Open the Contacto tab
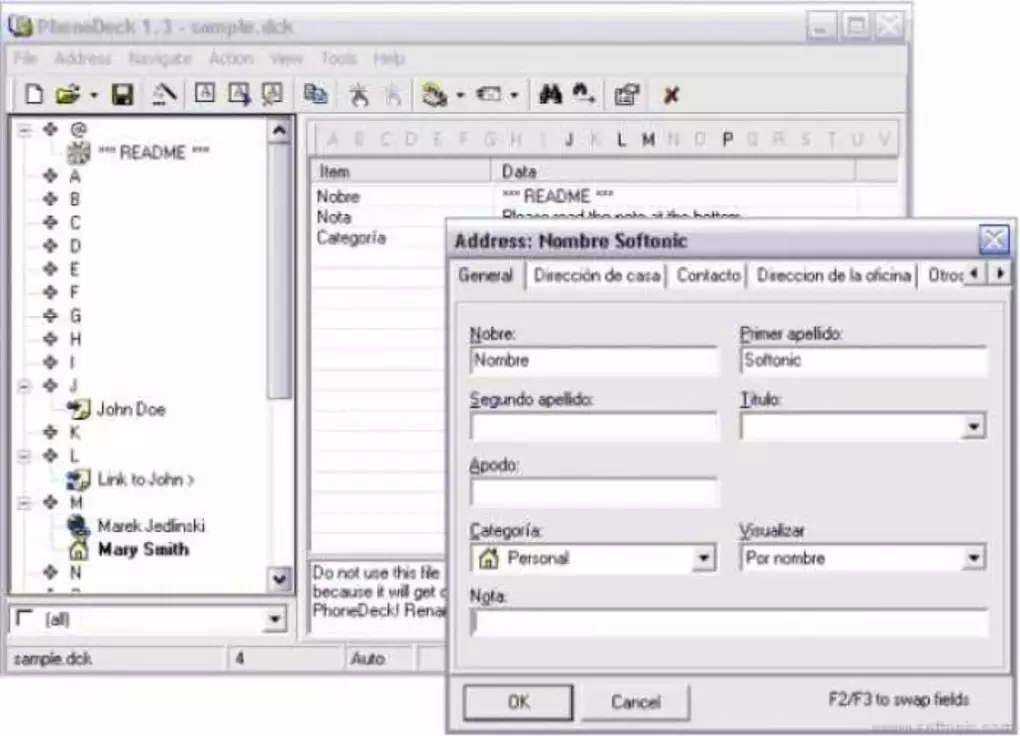This screenshot has width=1020, height=736. [x=708, y=275]
